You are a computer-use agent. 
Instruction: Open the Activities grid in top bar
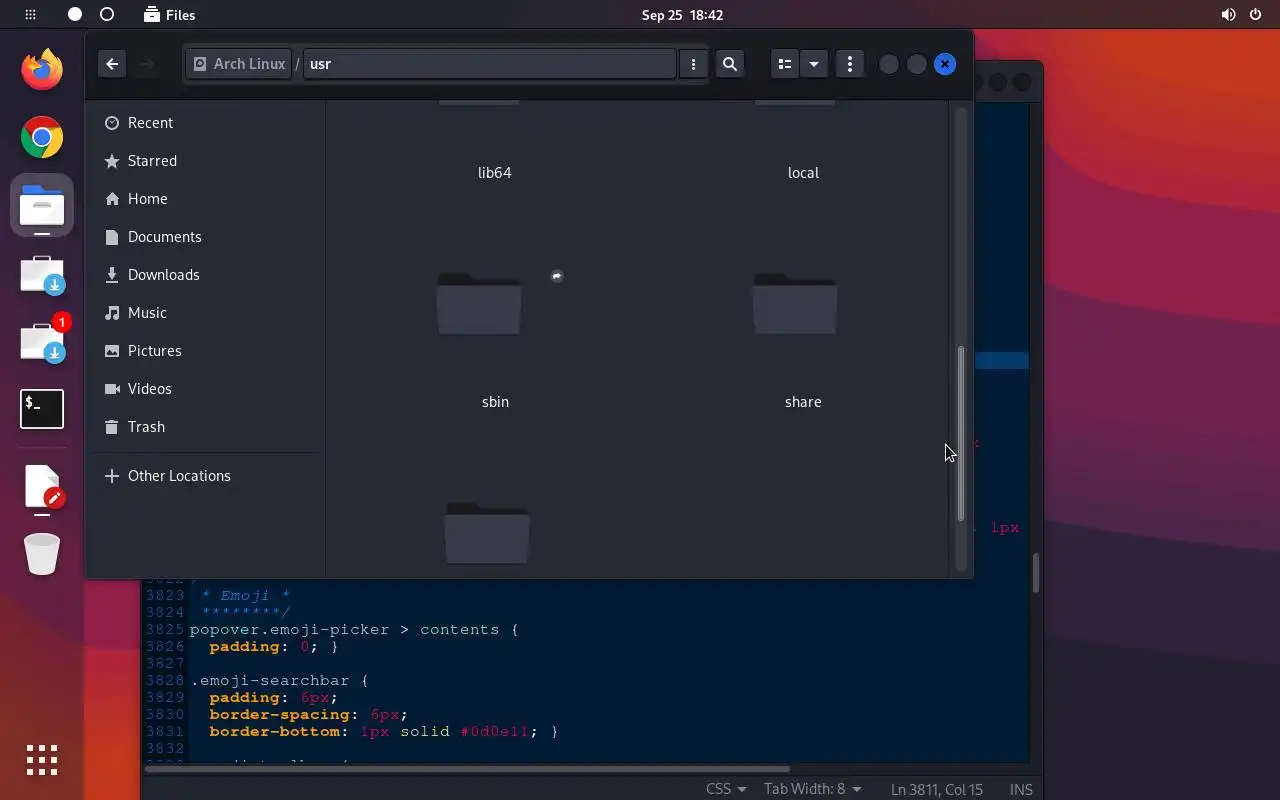tap(30, 15)
